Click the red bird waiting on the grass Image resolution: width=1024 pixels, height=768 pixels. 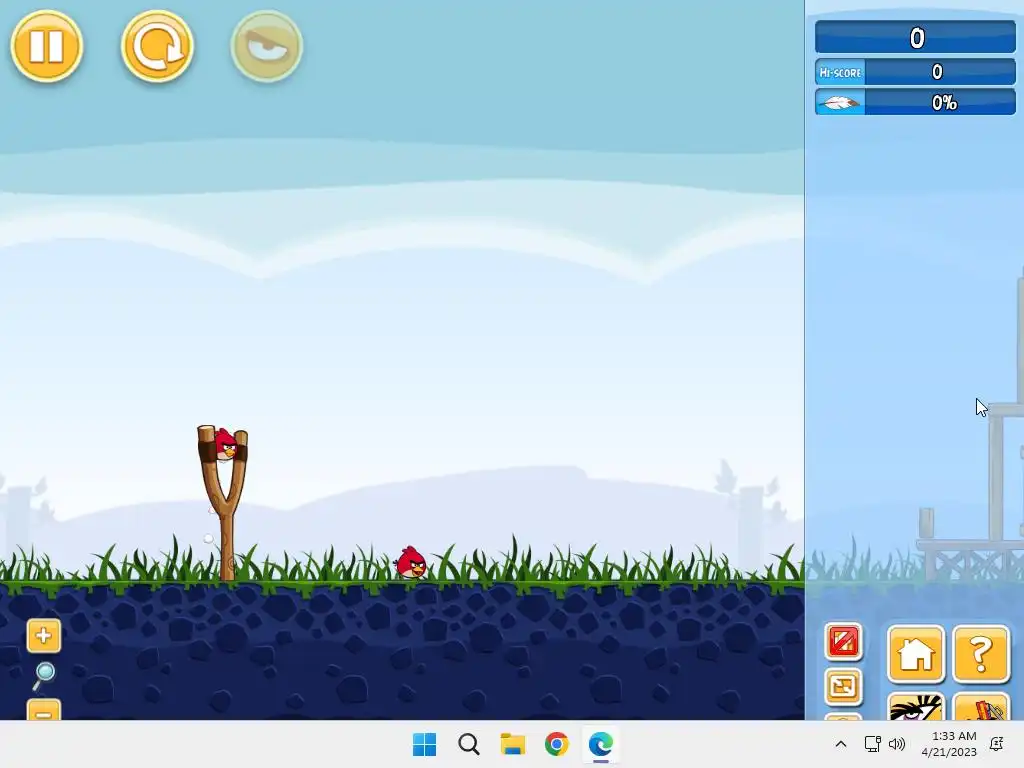pyautogui.click(x=411, y=563)
